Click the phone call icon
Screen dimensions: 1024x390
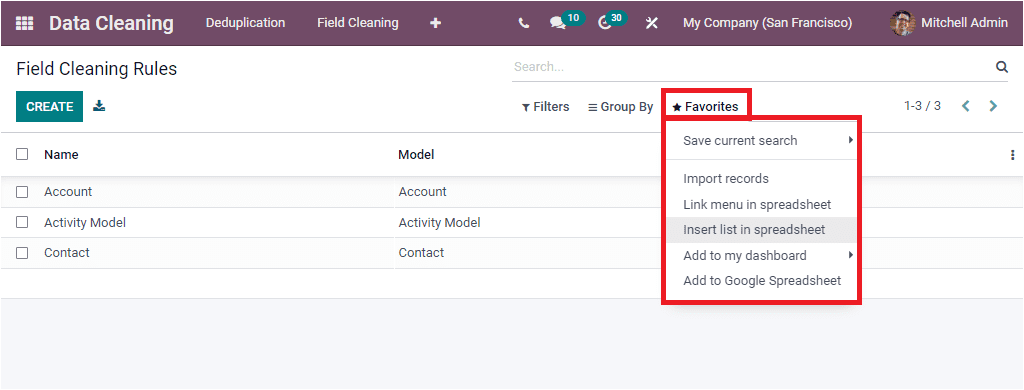click(523, 24)
